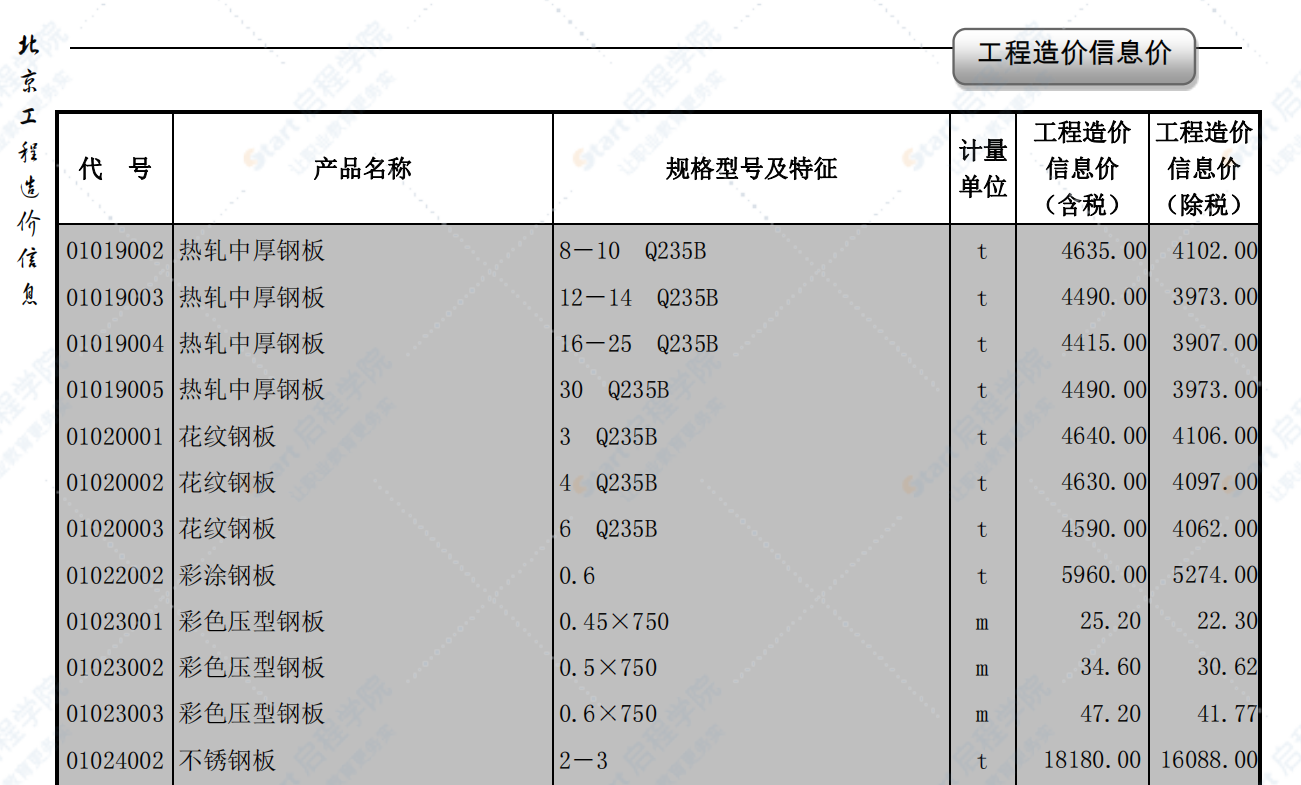
Task: Click code cell 01020002
Action: (115, 483)
